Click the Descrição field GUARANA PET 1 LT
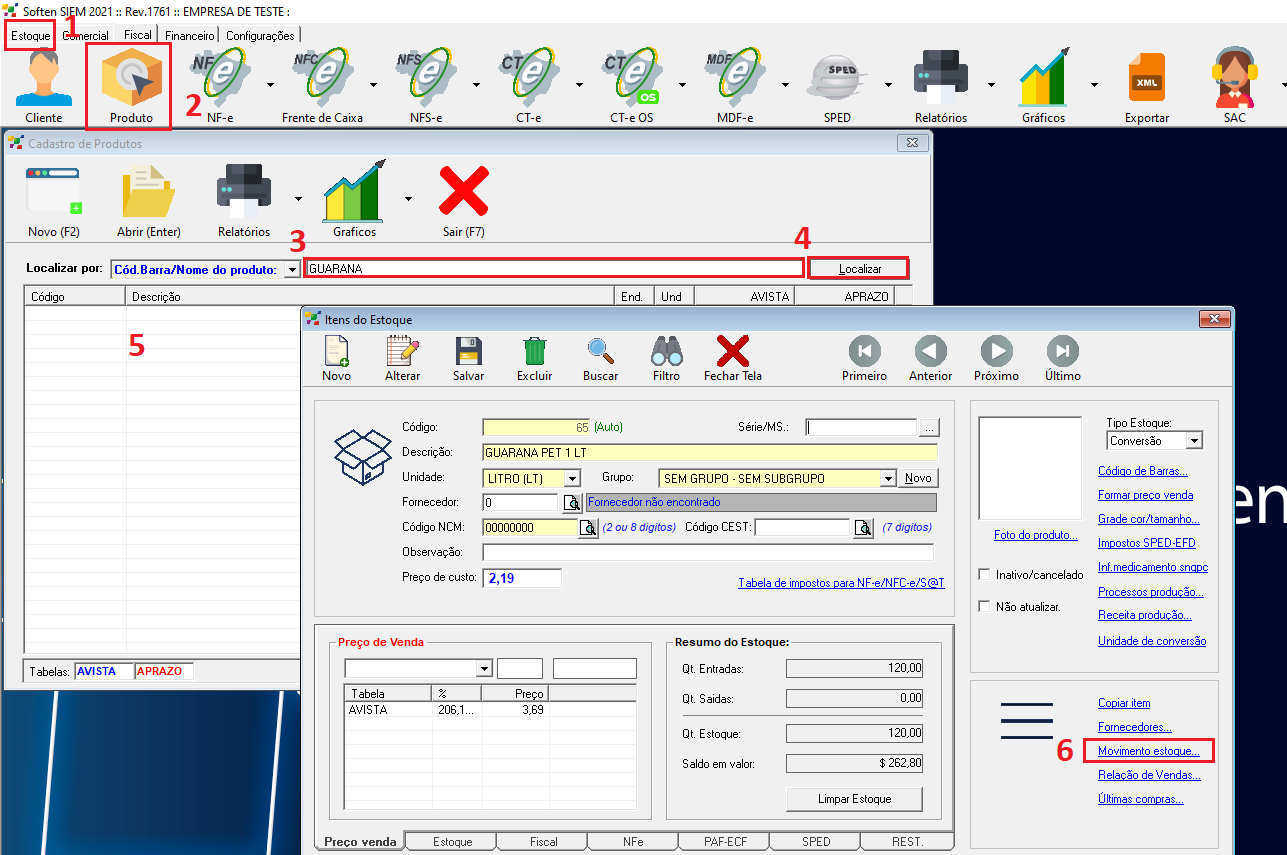This screenshot has width=1287, height=855. [710, 453]
